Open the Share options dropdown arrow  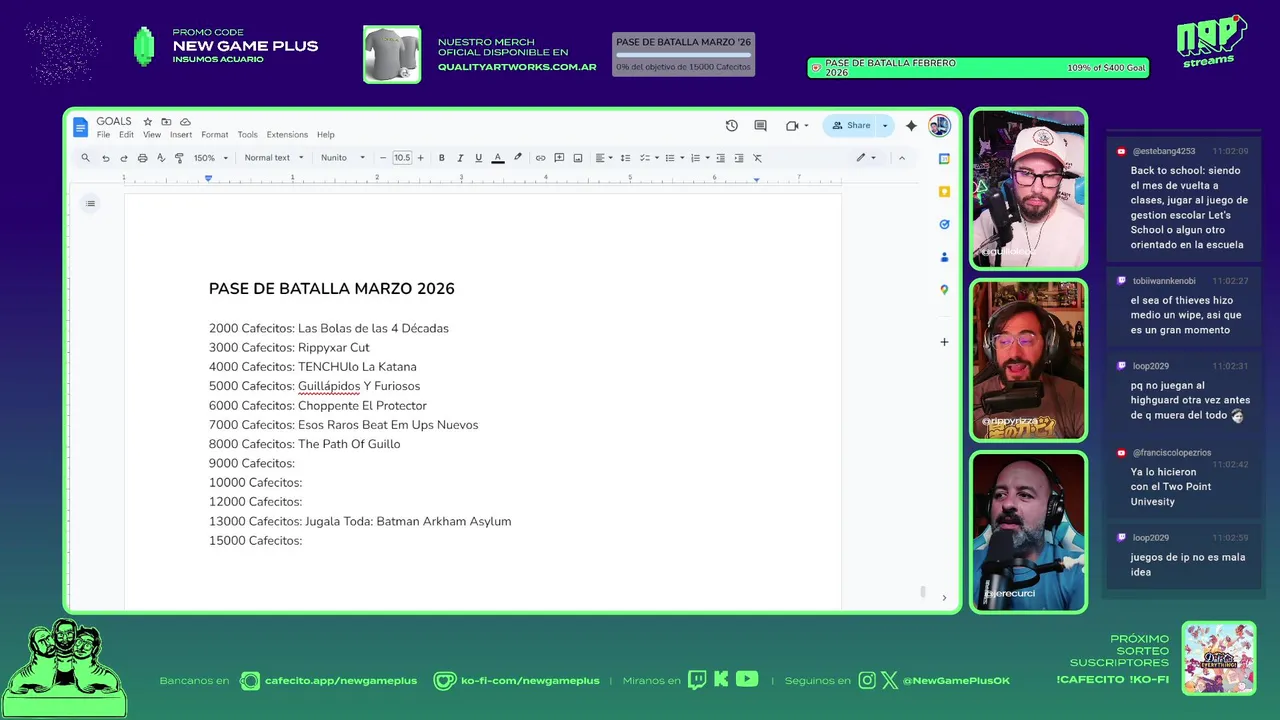tap(885, 126)
